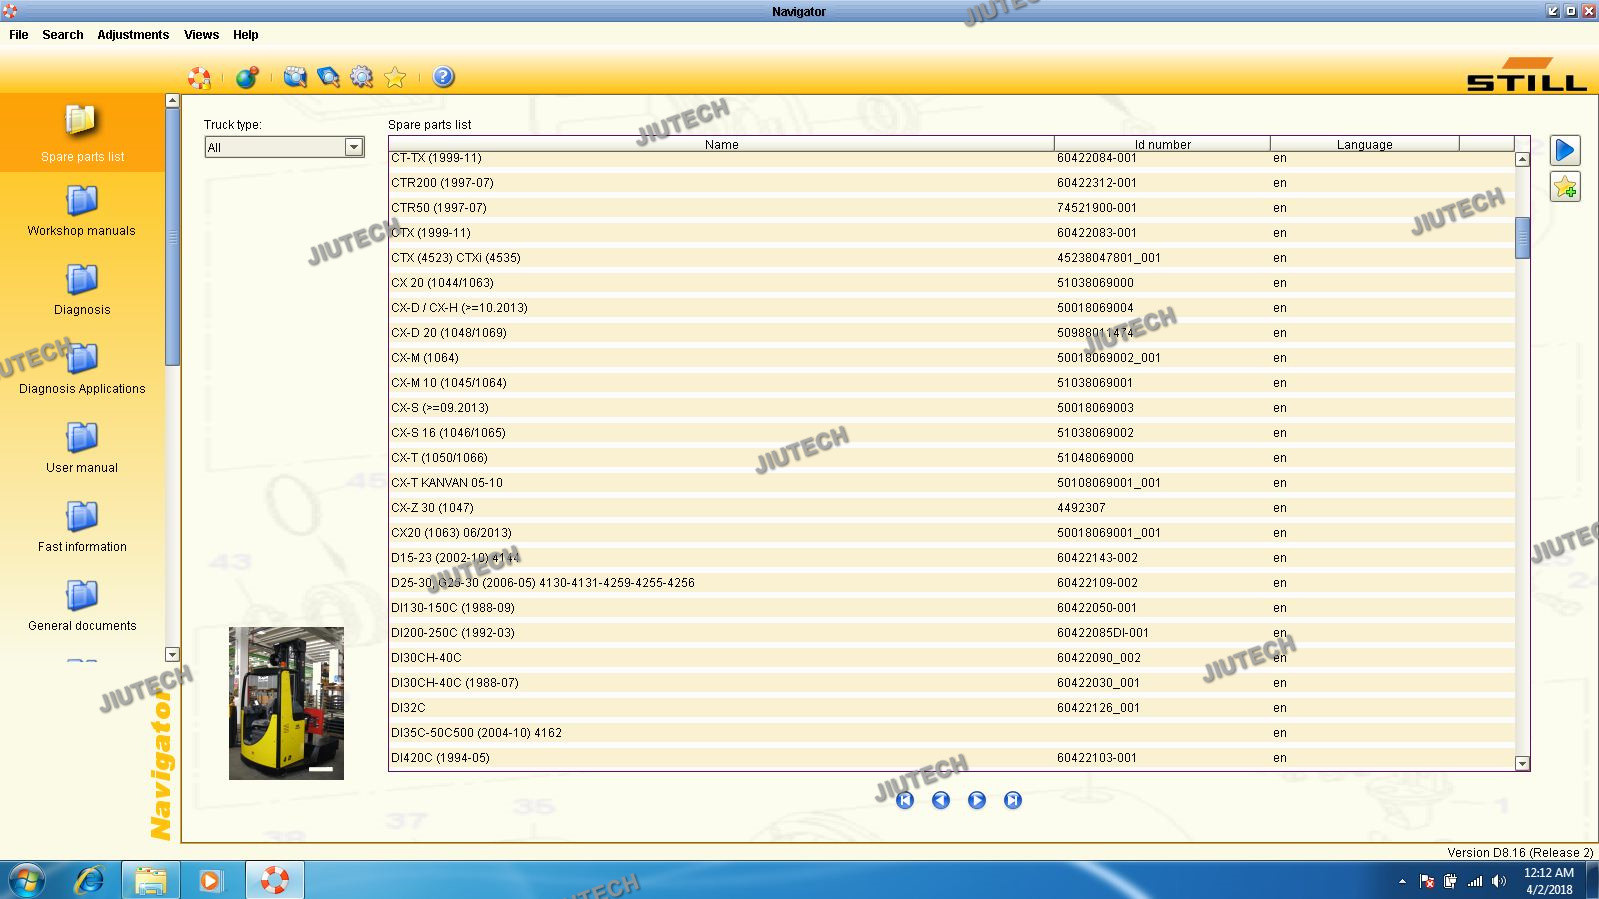Image resolution: width=1599 pixels, height=899 pixels.
Task: Open favorites star in toolbar
Action: point(395,77)
